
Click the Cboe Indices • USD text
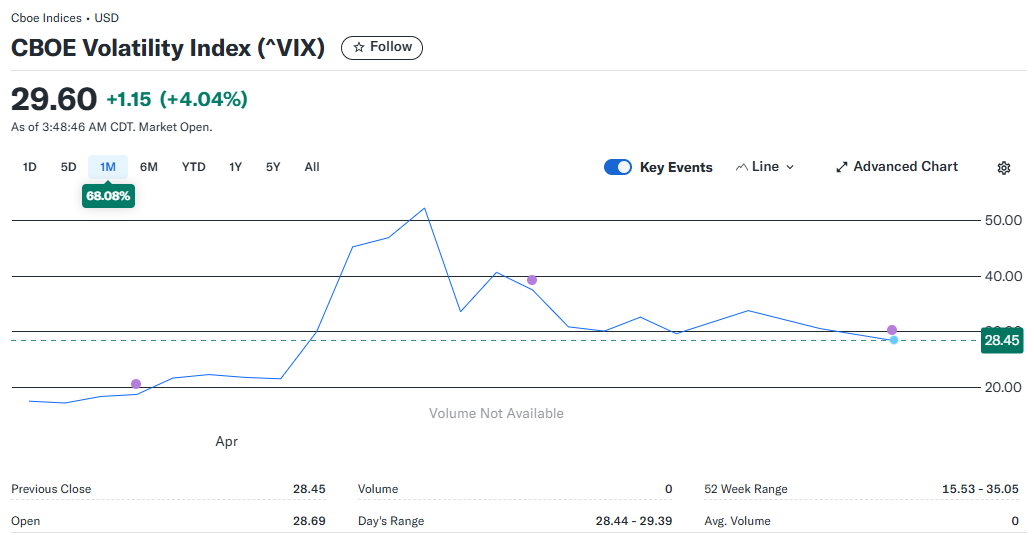[x=65, y=18]
